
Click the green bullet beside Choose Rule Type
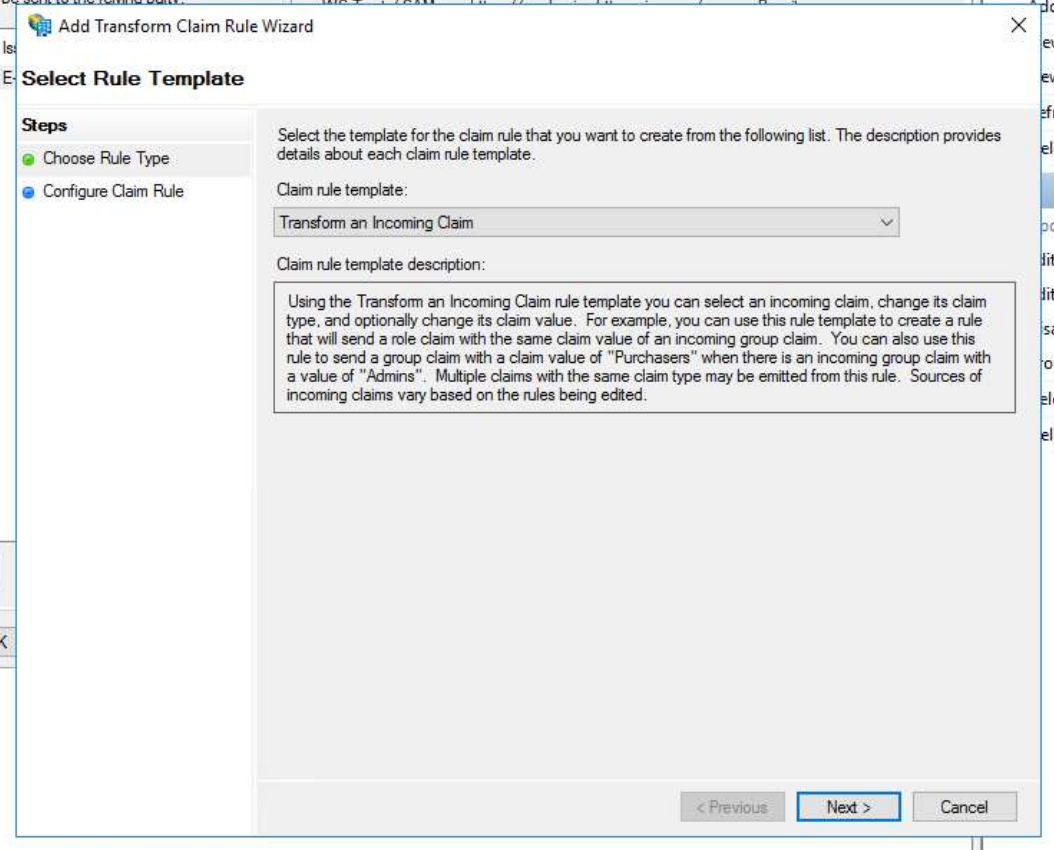(30, 159)
